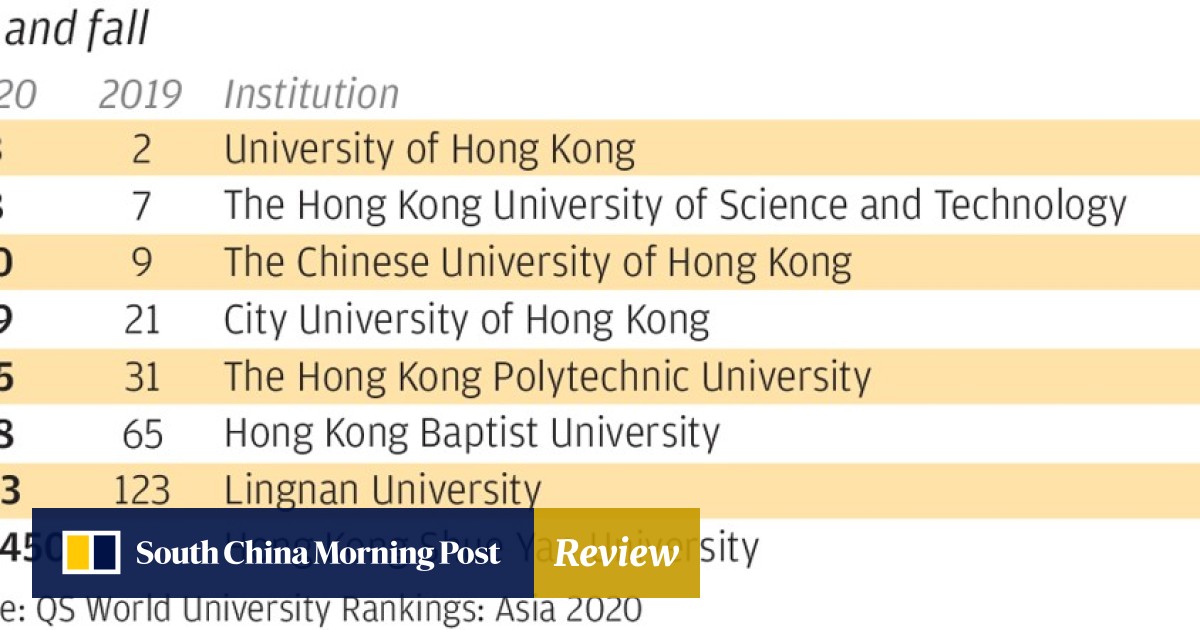Click the South China Morning Post logo icon
This screenshot has height=630, width=1200.
[x=91, y=553]
